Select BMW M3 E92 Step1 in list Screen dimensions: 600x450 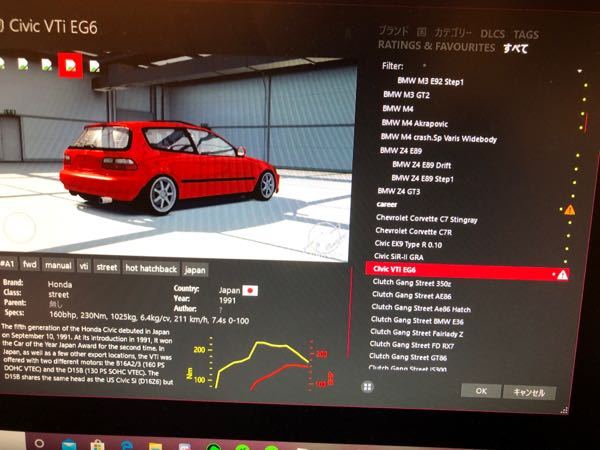(430, 81)
